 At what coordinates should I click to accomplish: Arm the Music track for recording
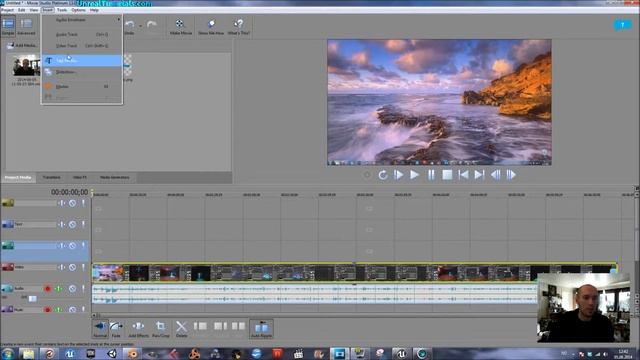click(47, 310)
